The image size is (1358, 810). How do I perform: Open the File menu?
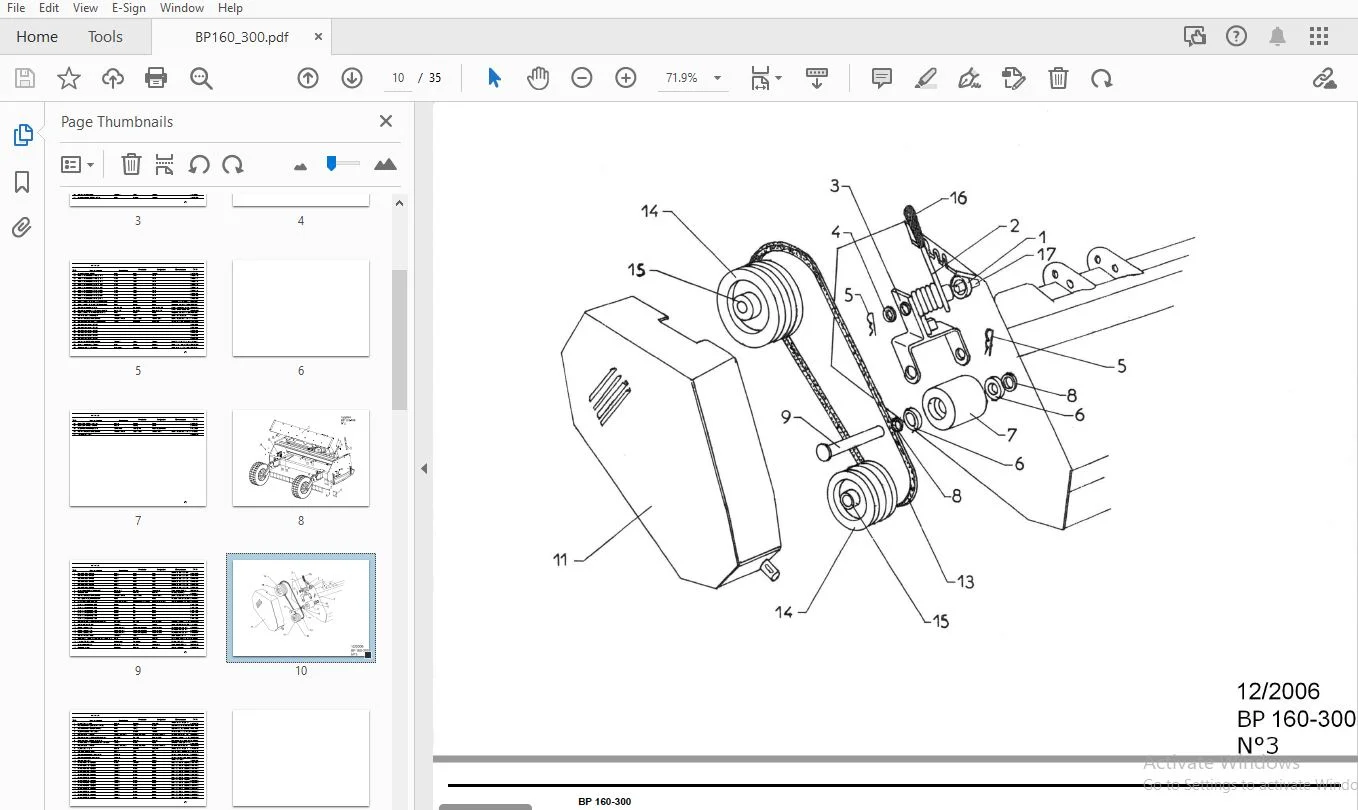tap(16, 8)
